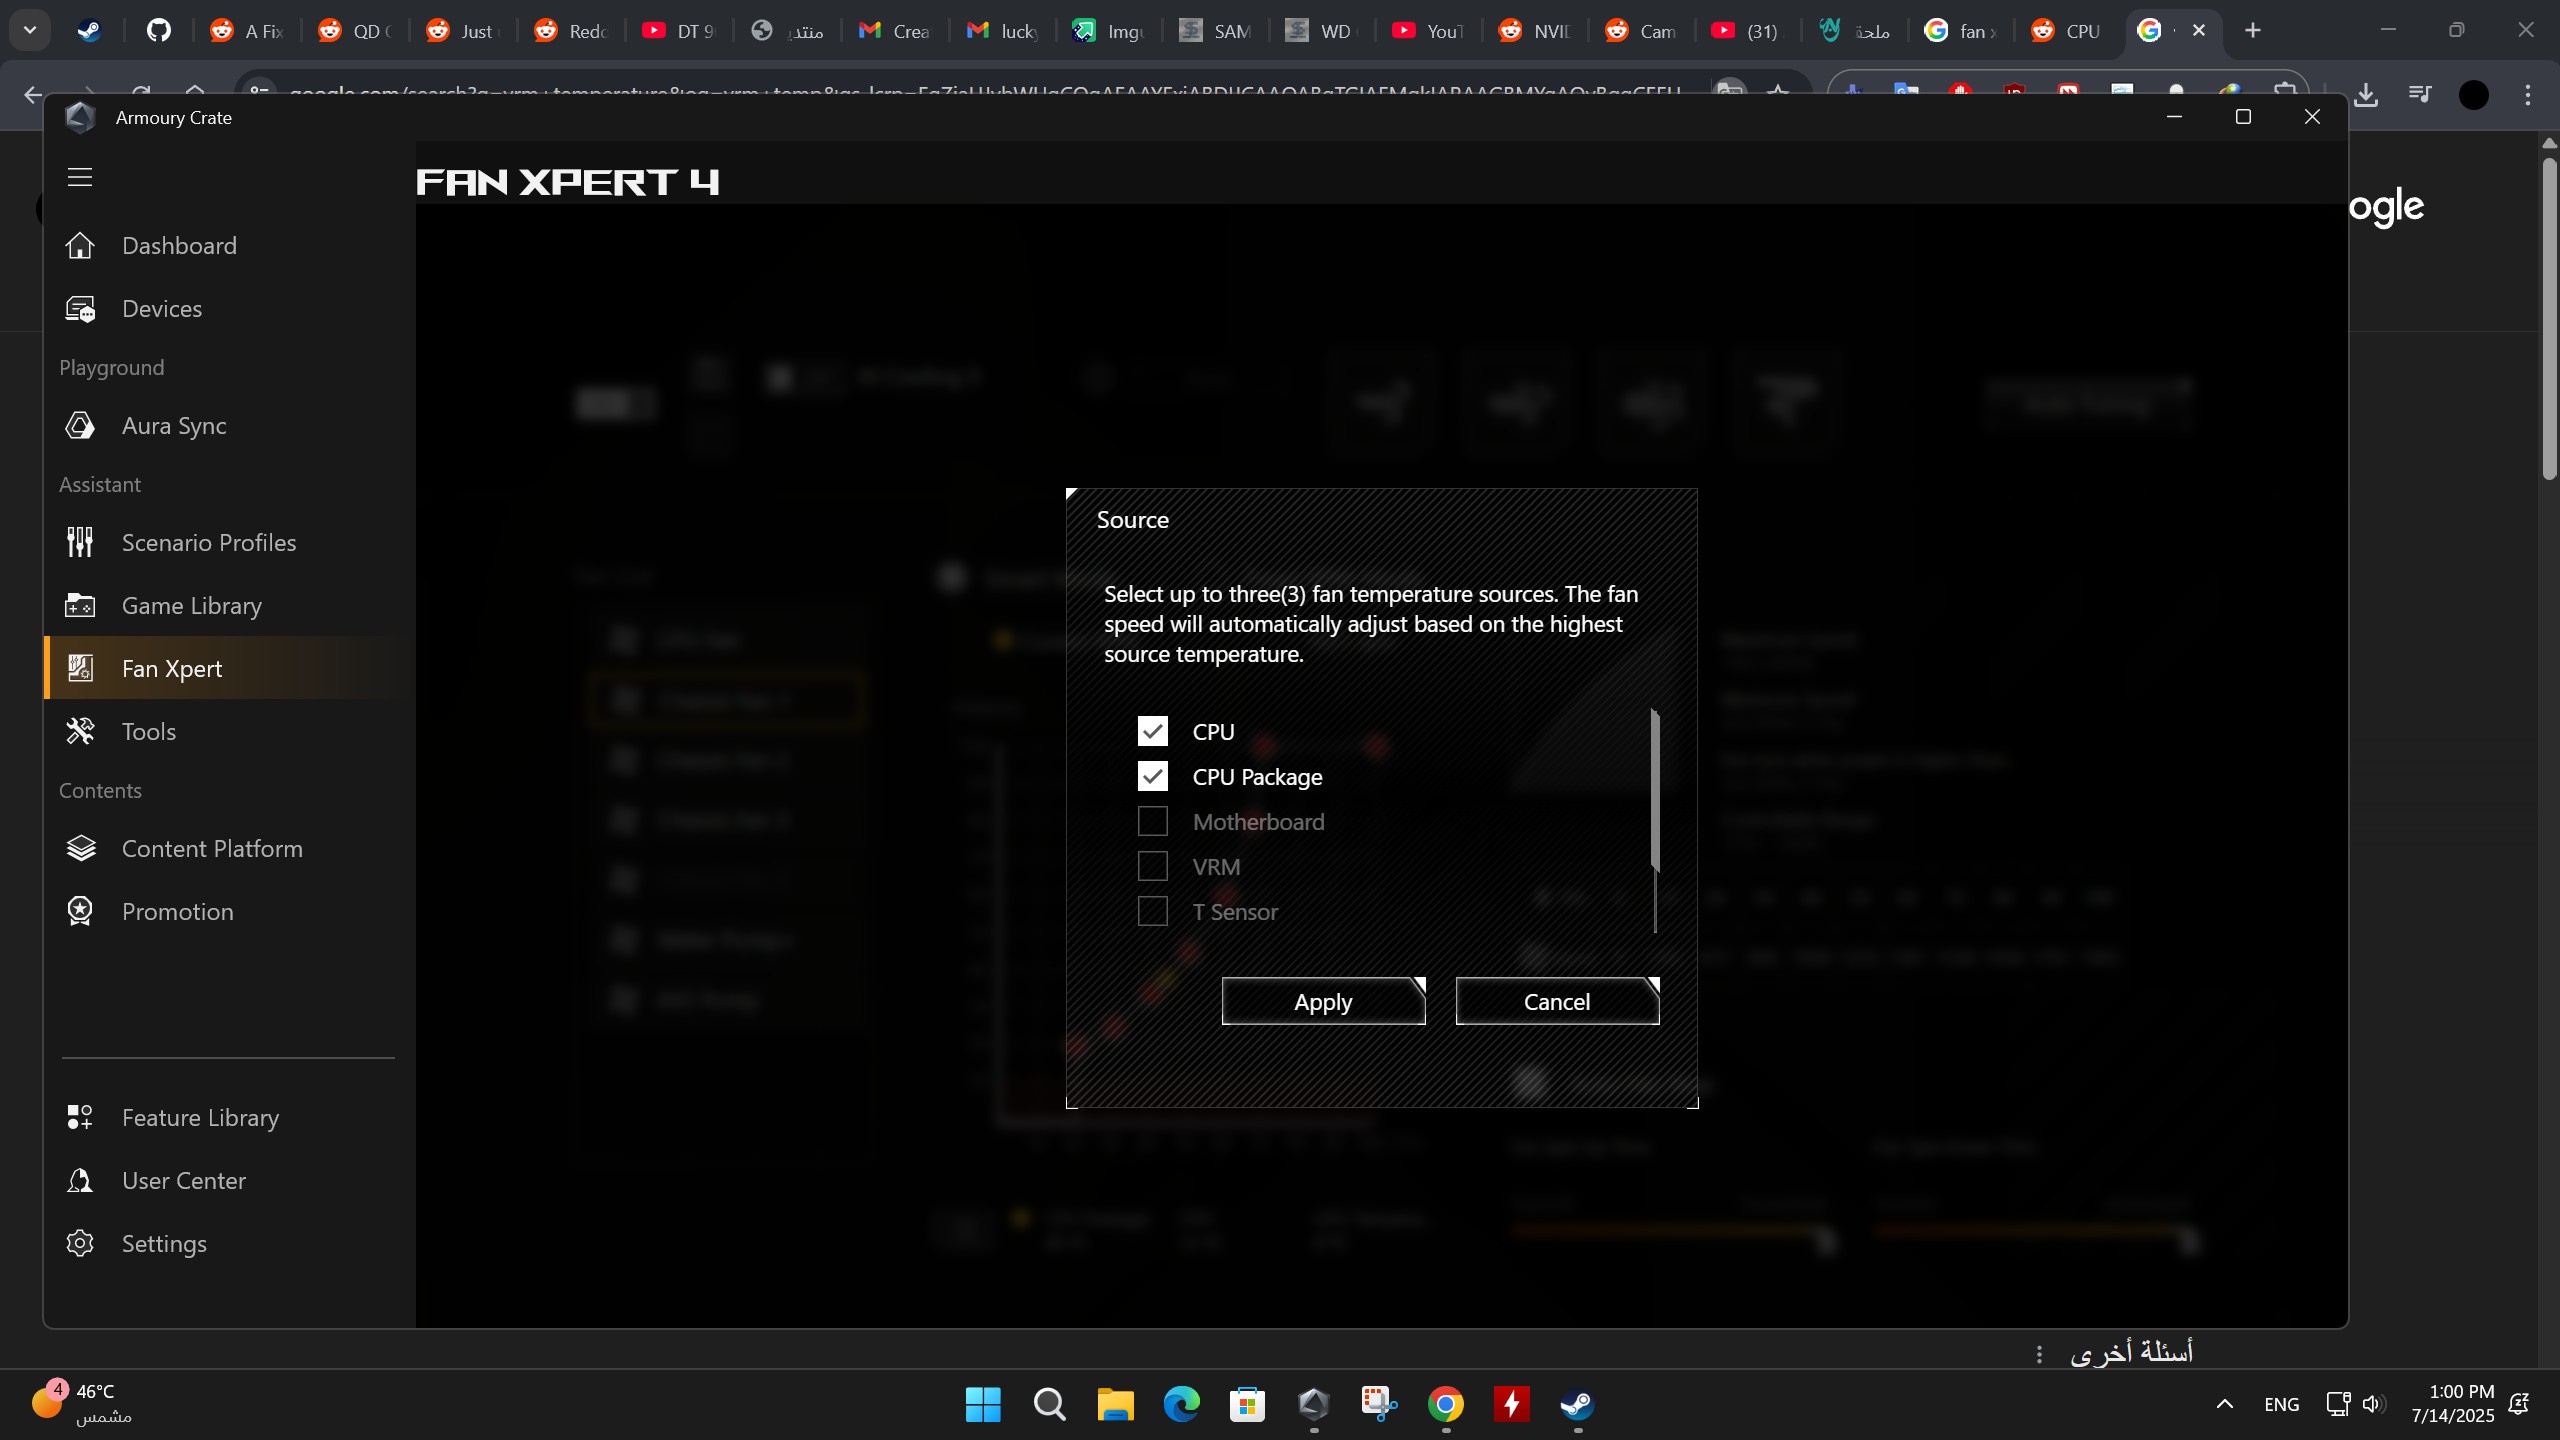Switch to the Steam browser tab
This screenshot has height=1440, width=2560.
[x=90, y=31]
